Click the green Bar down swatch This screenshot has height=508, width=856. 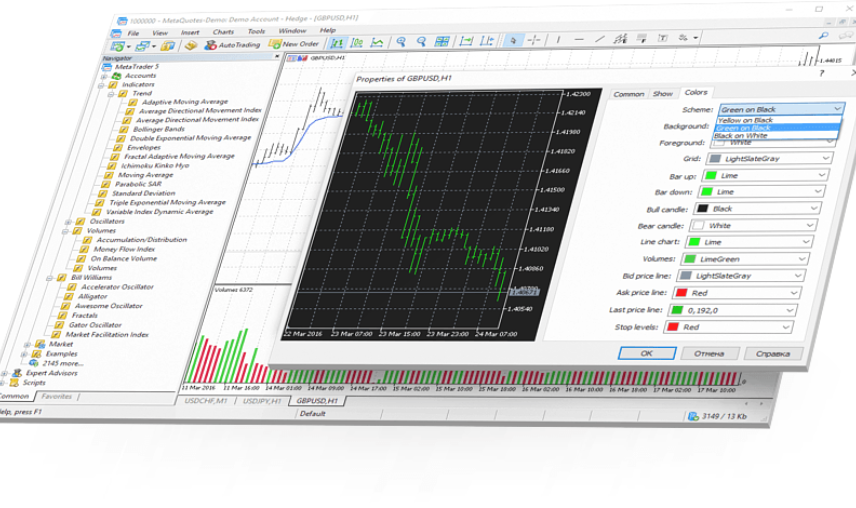[706, 192]
